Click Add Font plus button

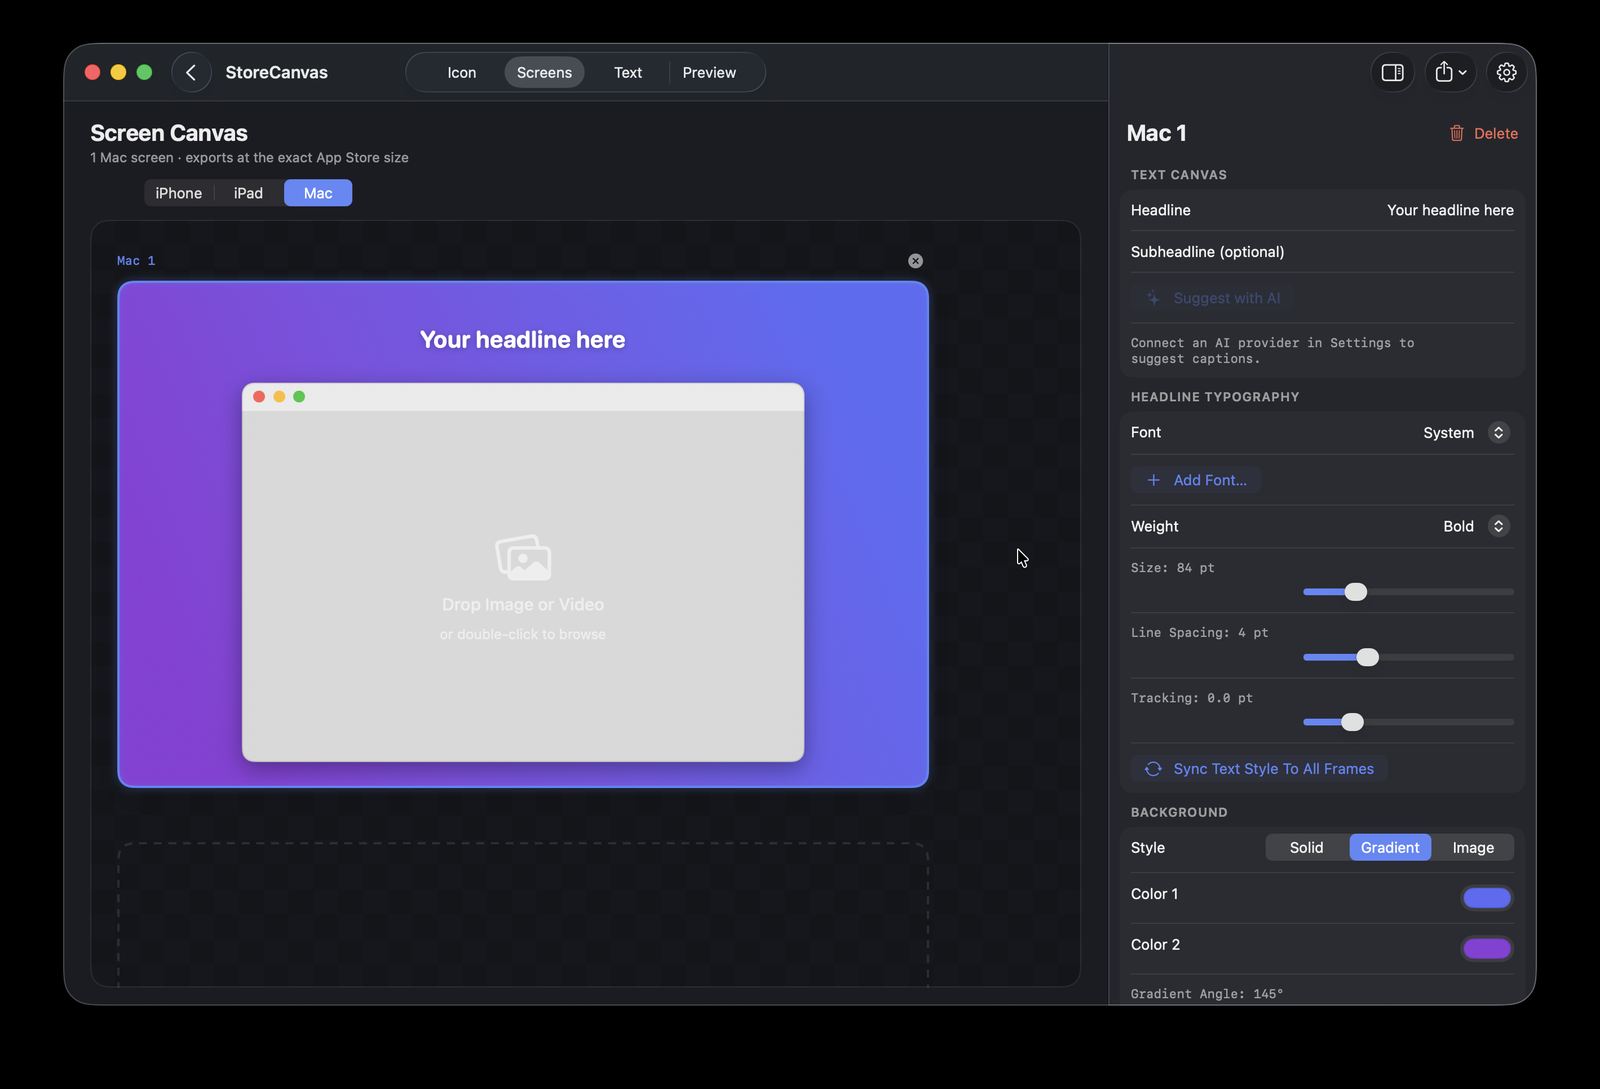1196,480
